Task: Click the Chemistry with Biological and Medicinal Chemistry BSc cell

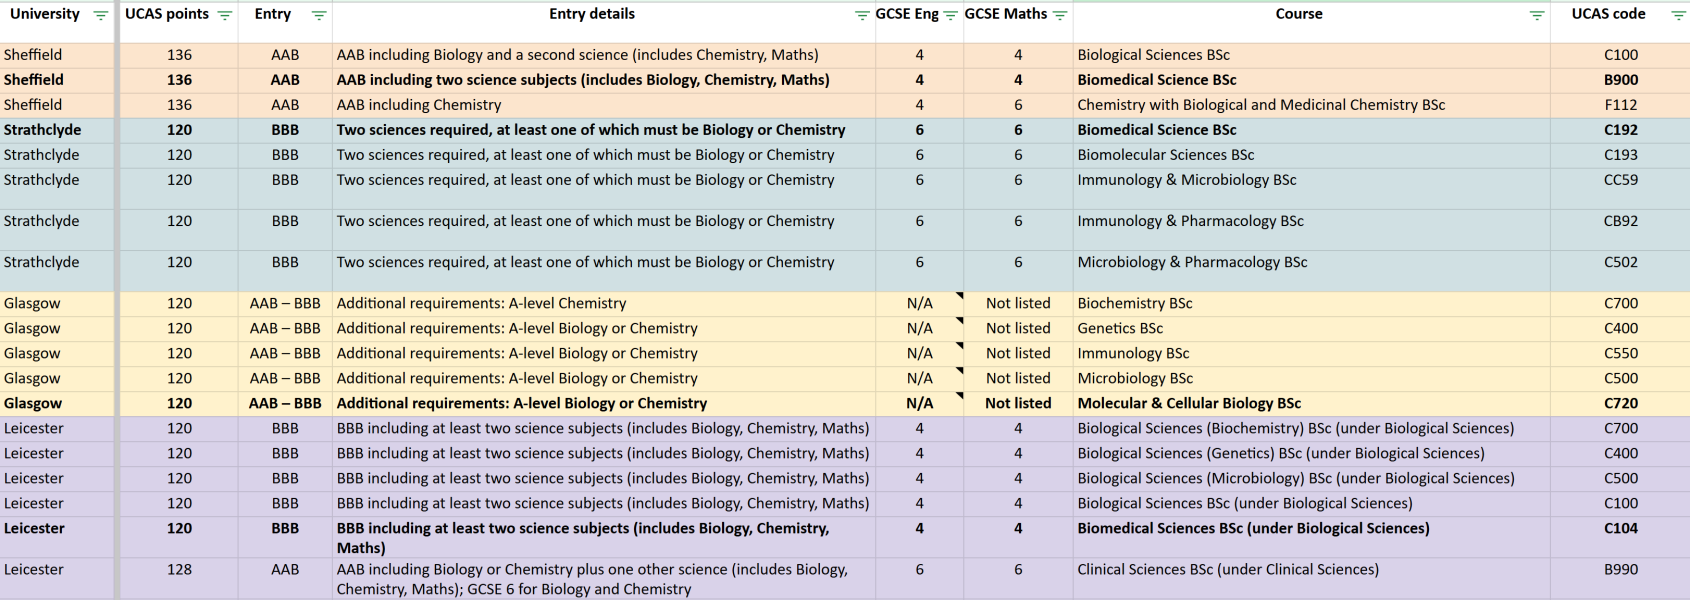Action: click(x=1311, y=105)
